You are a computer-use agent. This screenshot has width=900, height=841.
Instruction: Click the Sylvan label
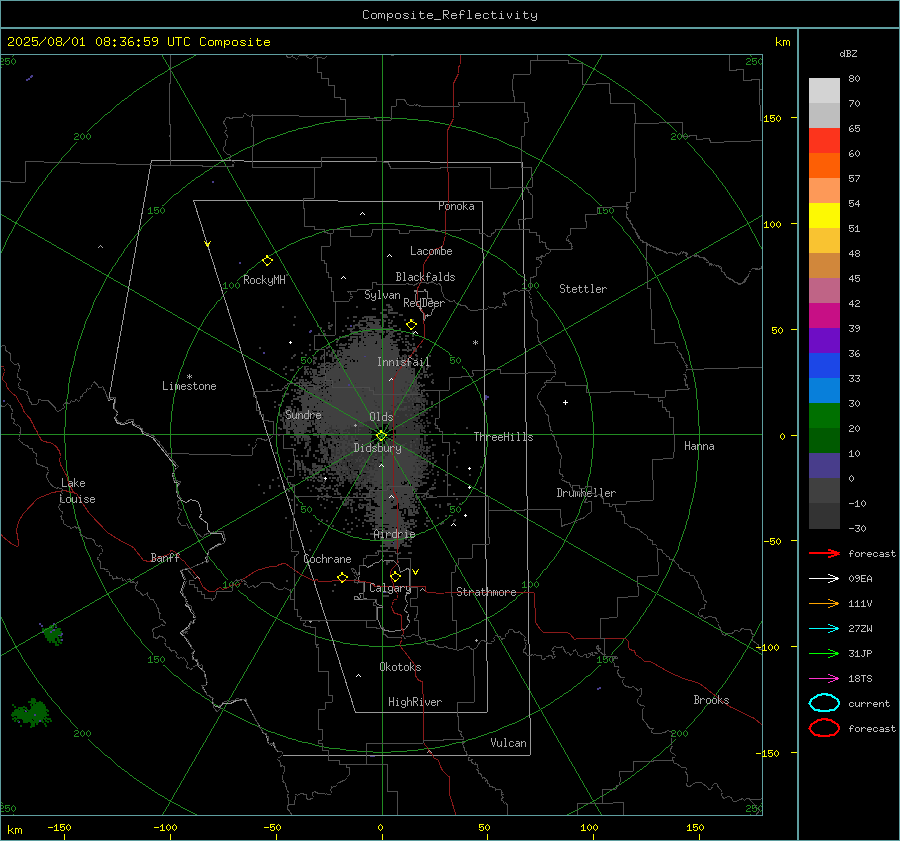click(382, 295)
